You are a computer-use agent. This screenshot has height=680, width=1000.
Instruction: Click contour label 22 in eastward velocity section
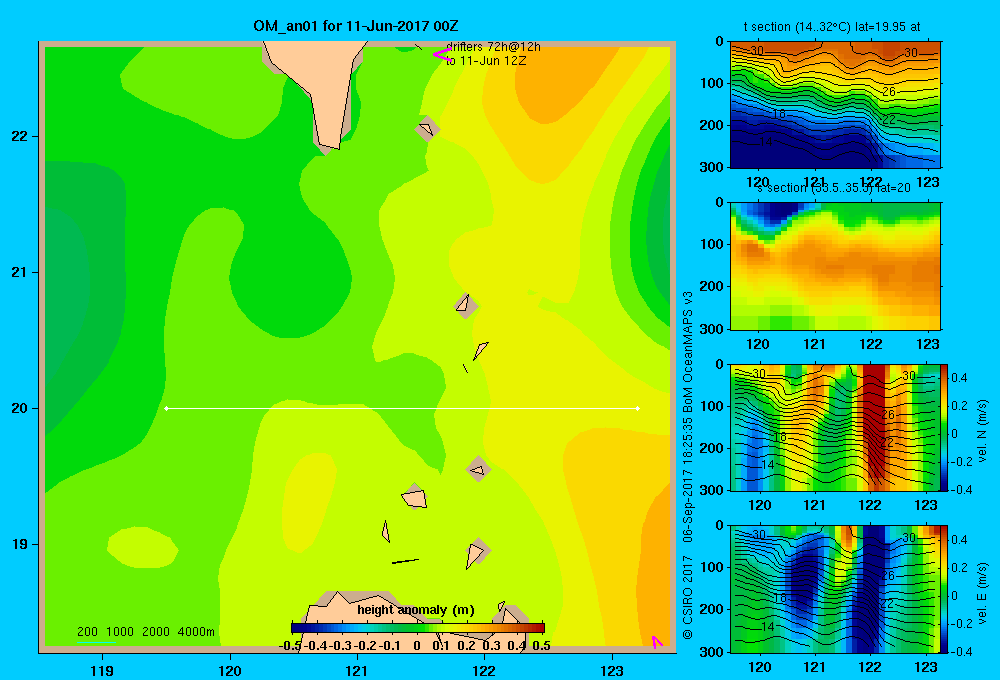click(886, 603)
